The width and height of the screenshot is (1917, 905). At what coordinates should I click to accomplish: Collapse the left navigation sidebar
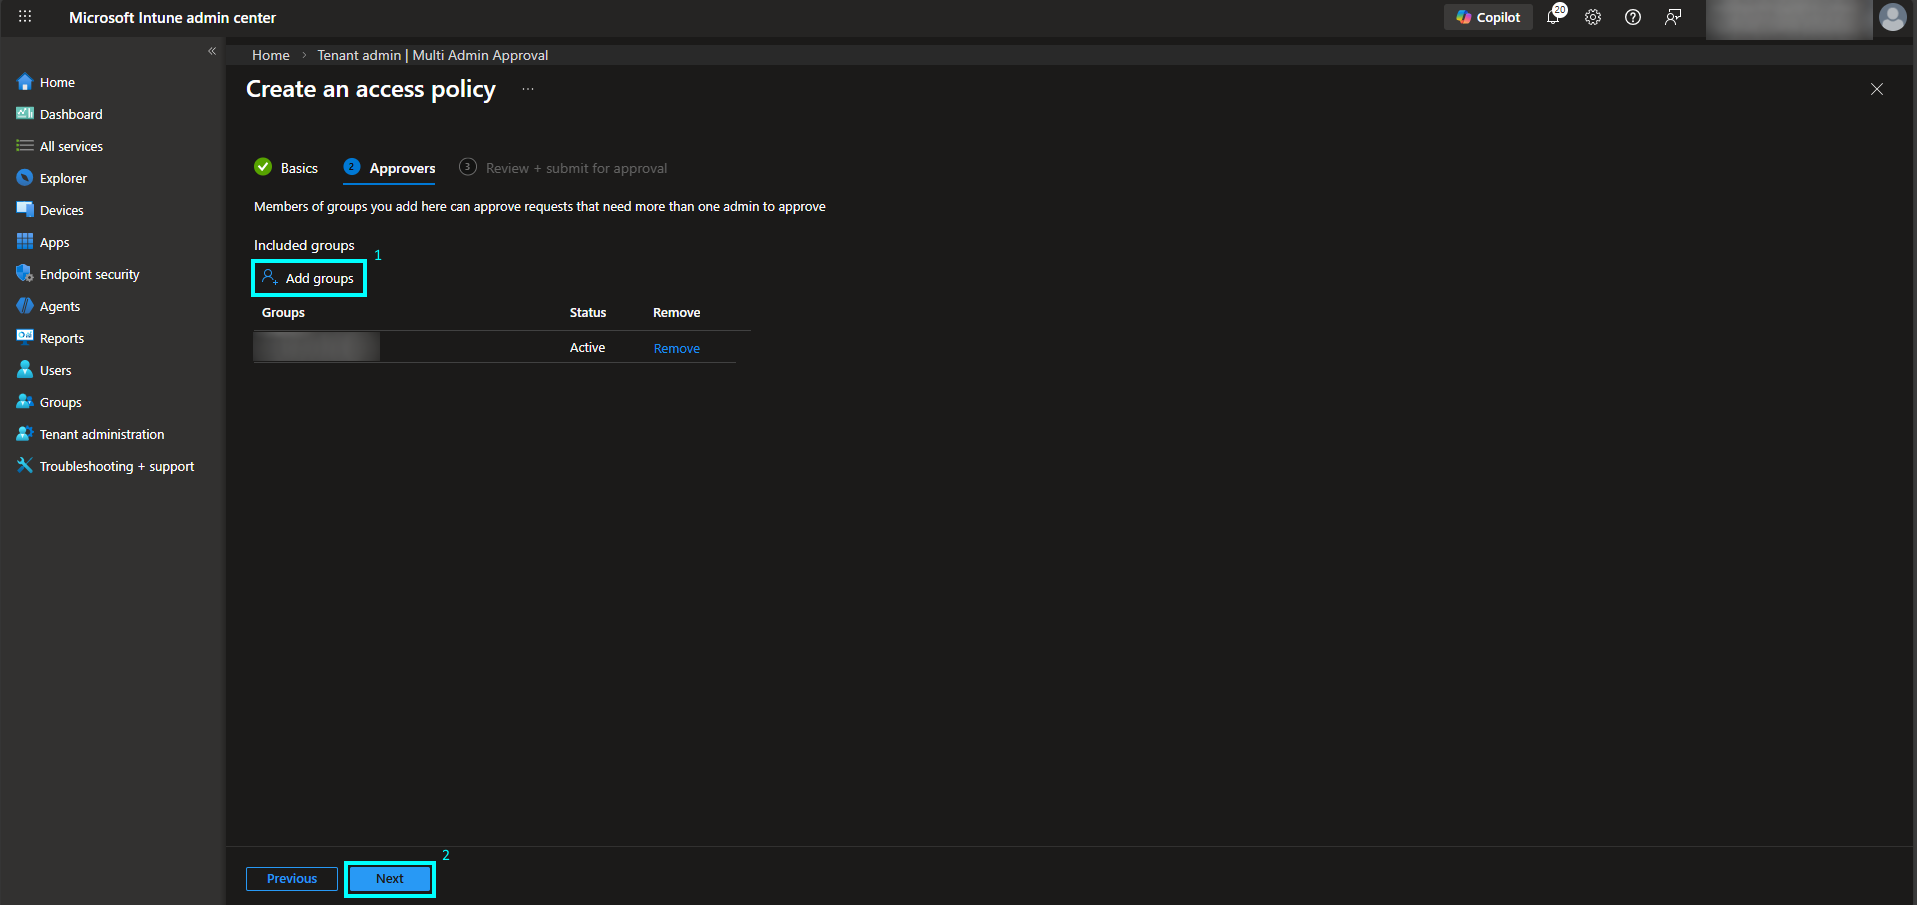[212, 51]
